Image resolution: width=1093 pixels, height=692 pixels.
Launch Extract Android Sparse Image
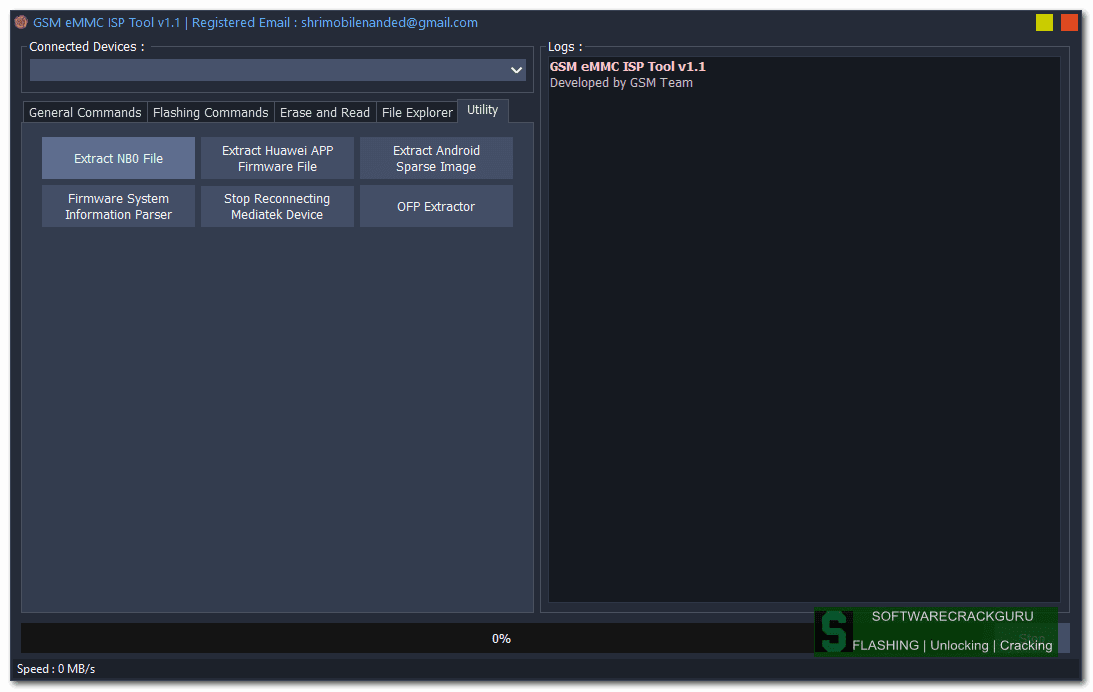click(436, 158)
